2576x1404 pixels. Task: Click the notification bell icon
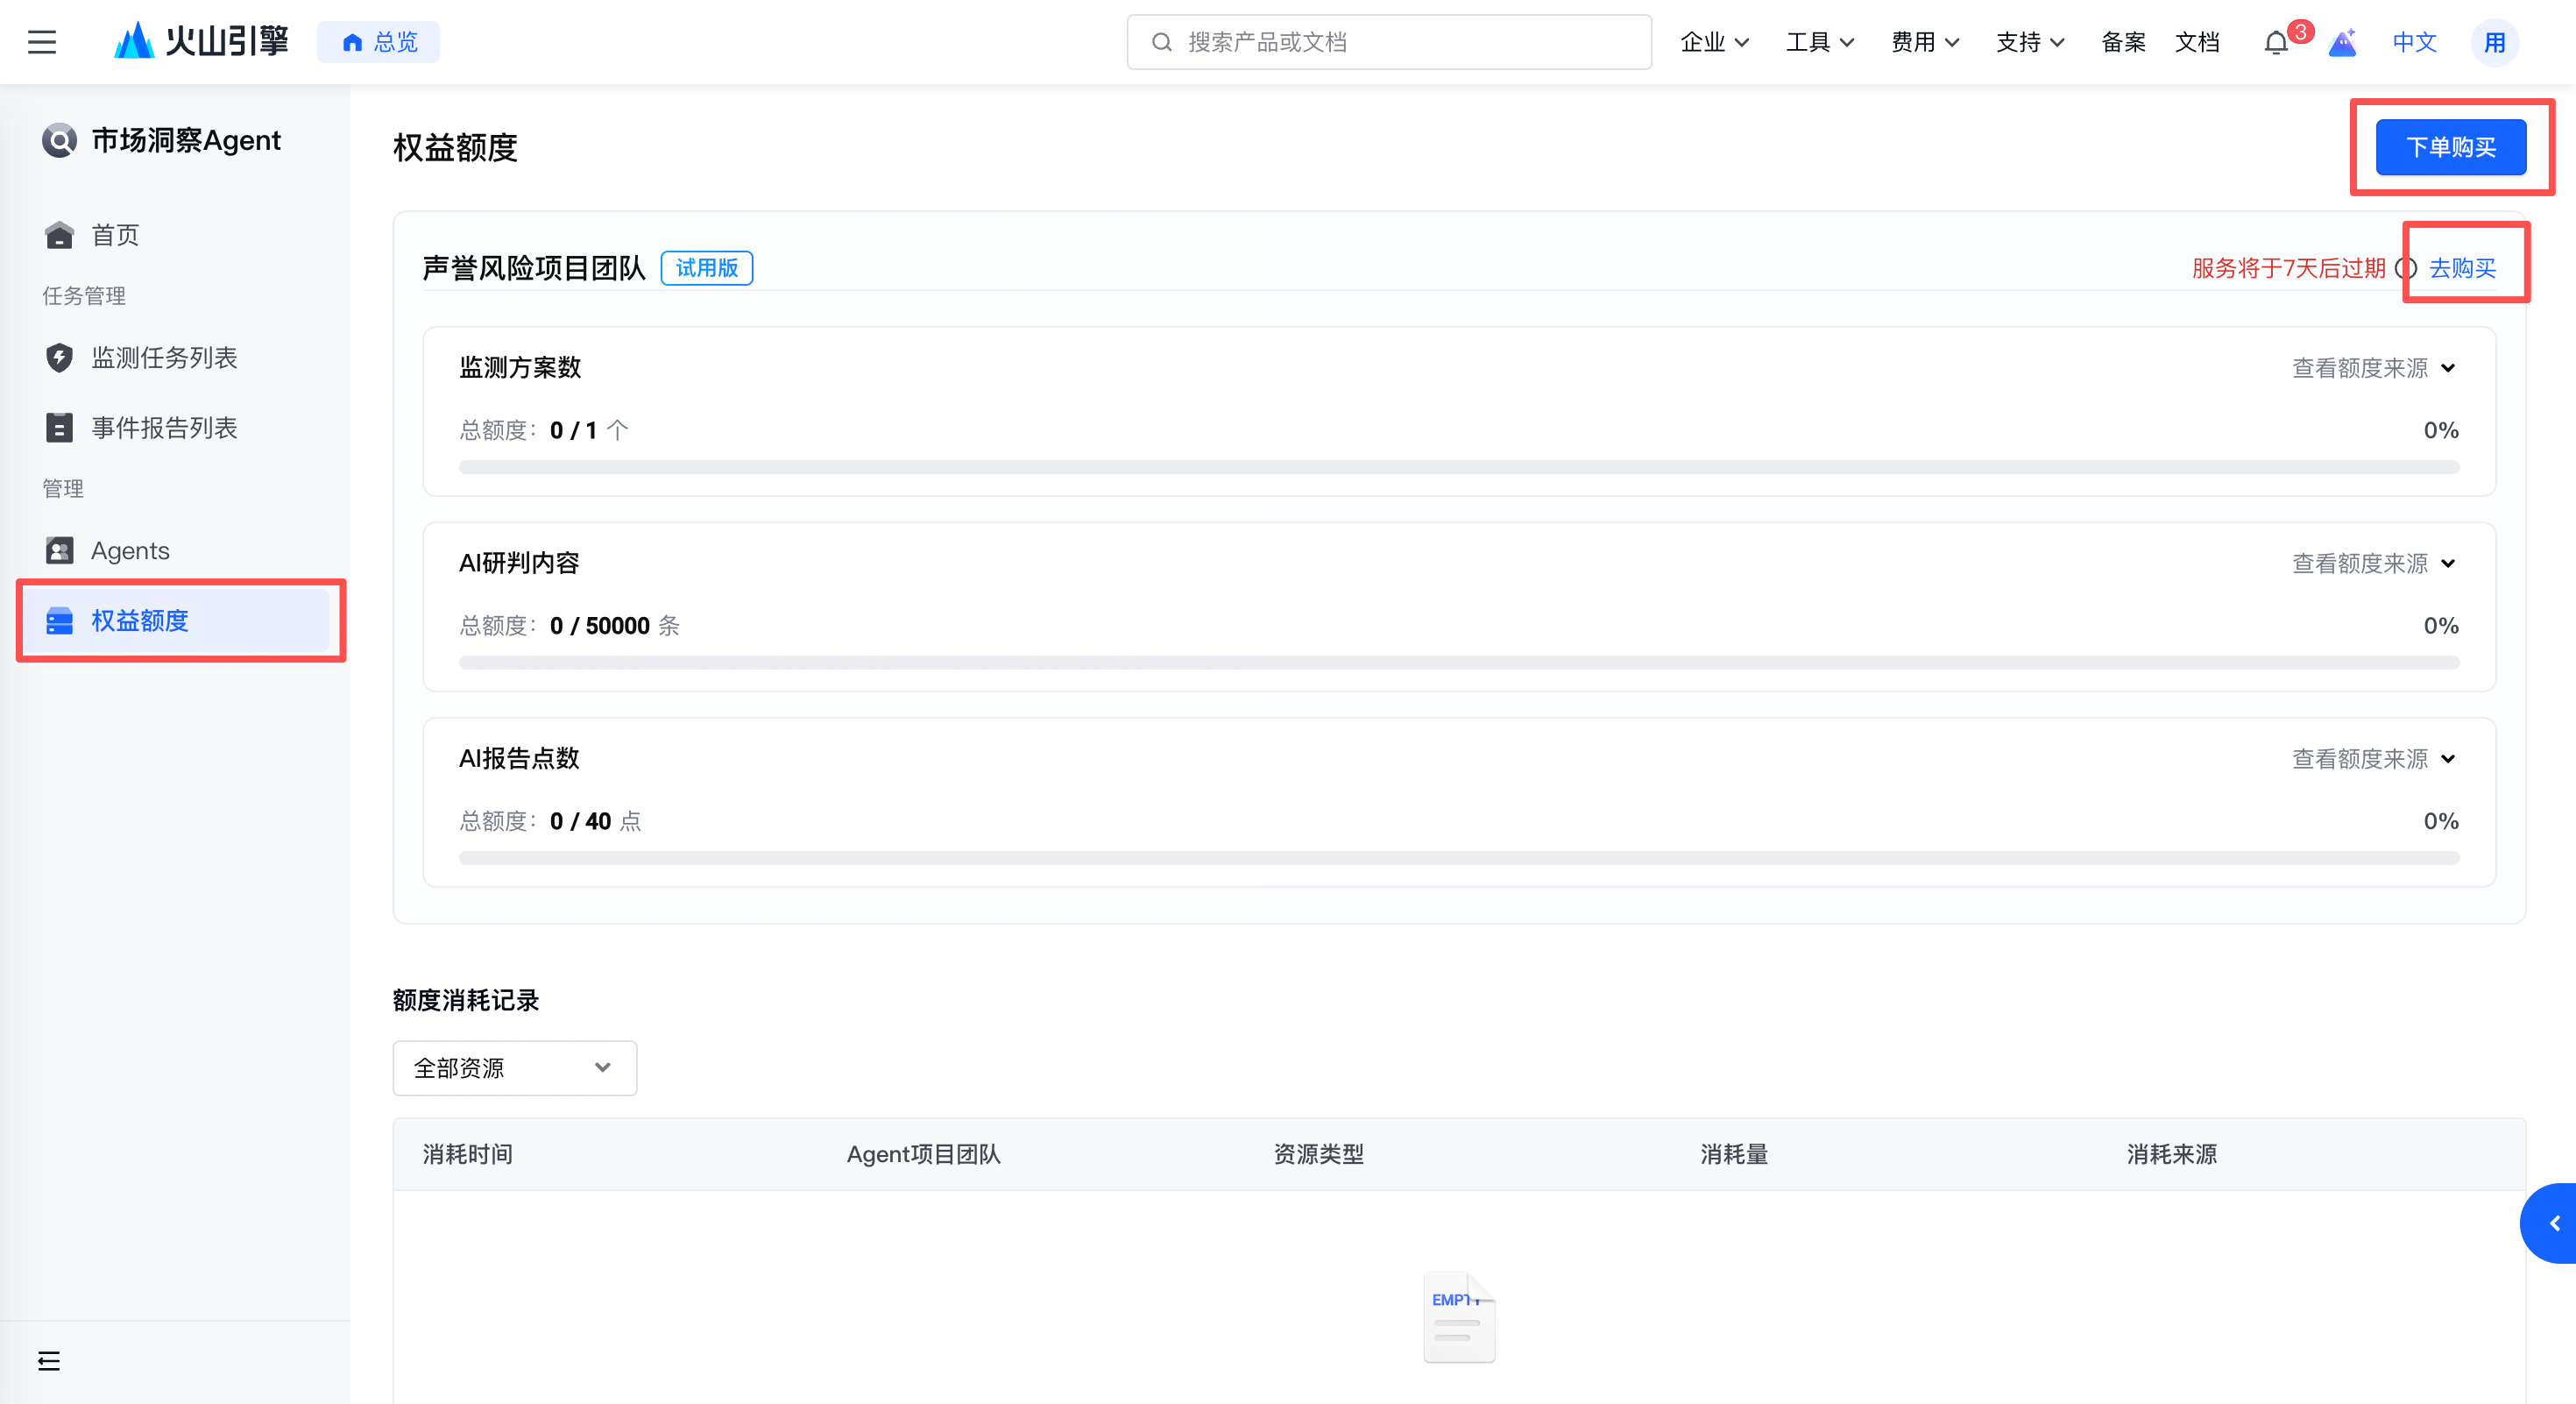[x=2276, y=43]
